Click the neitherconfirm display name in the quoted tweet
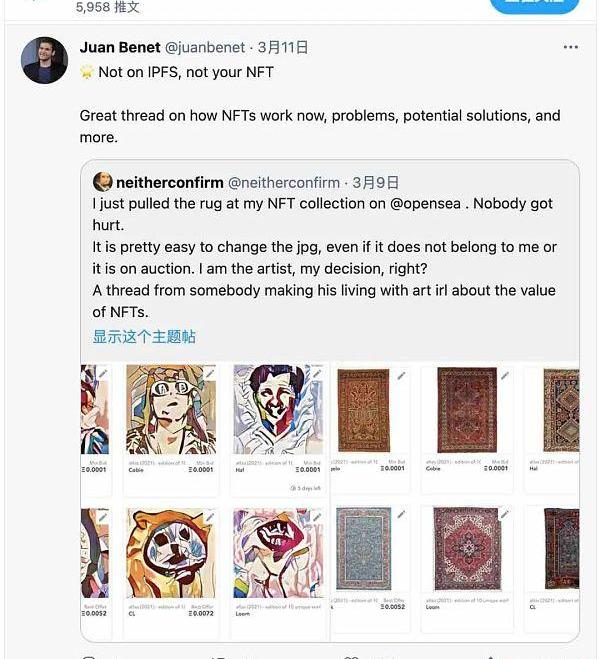This screenshot has width=600, height=659. tap(170, 182)
